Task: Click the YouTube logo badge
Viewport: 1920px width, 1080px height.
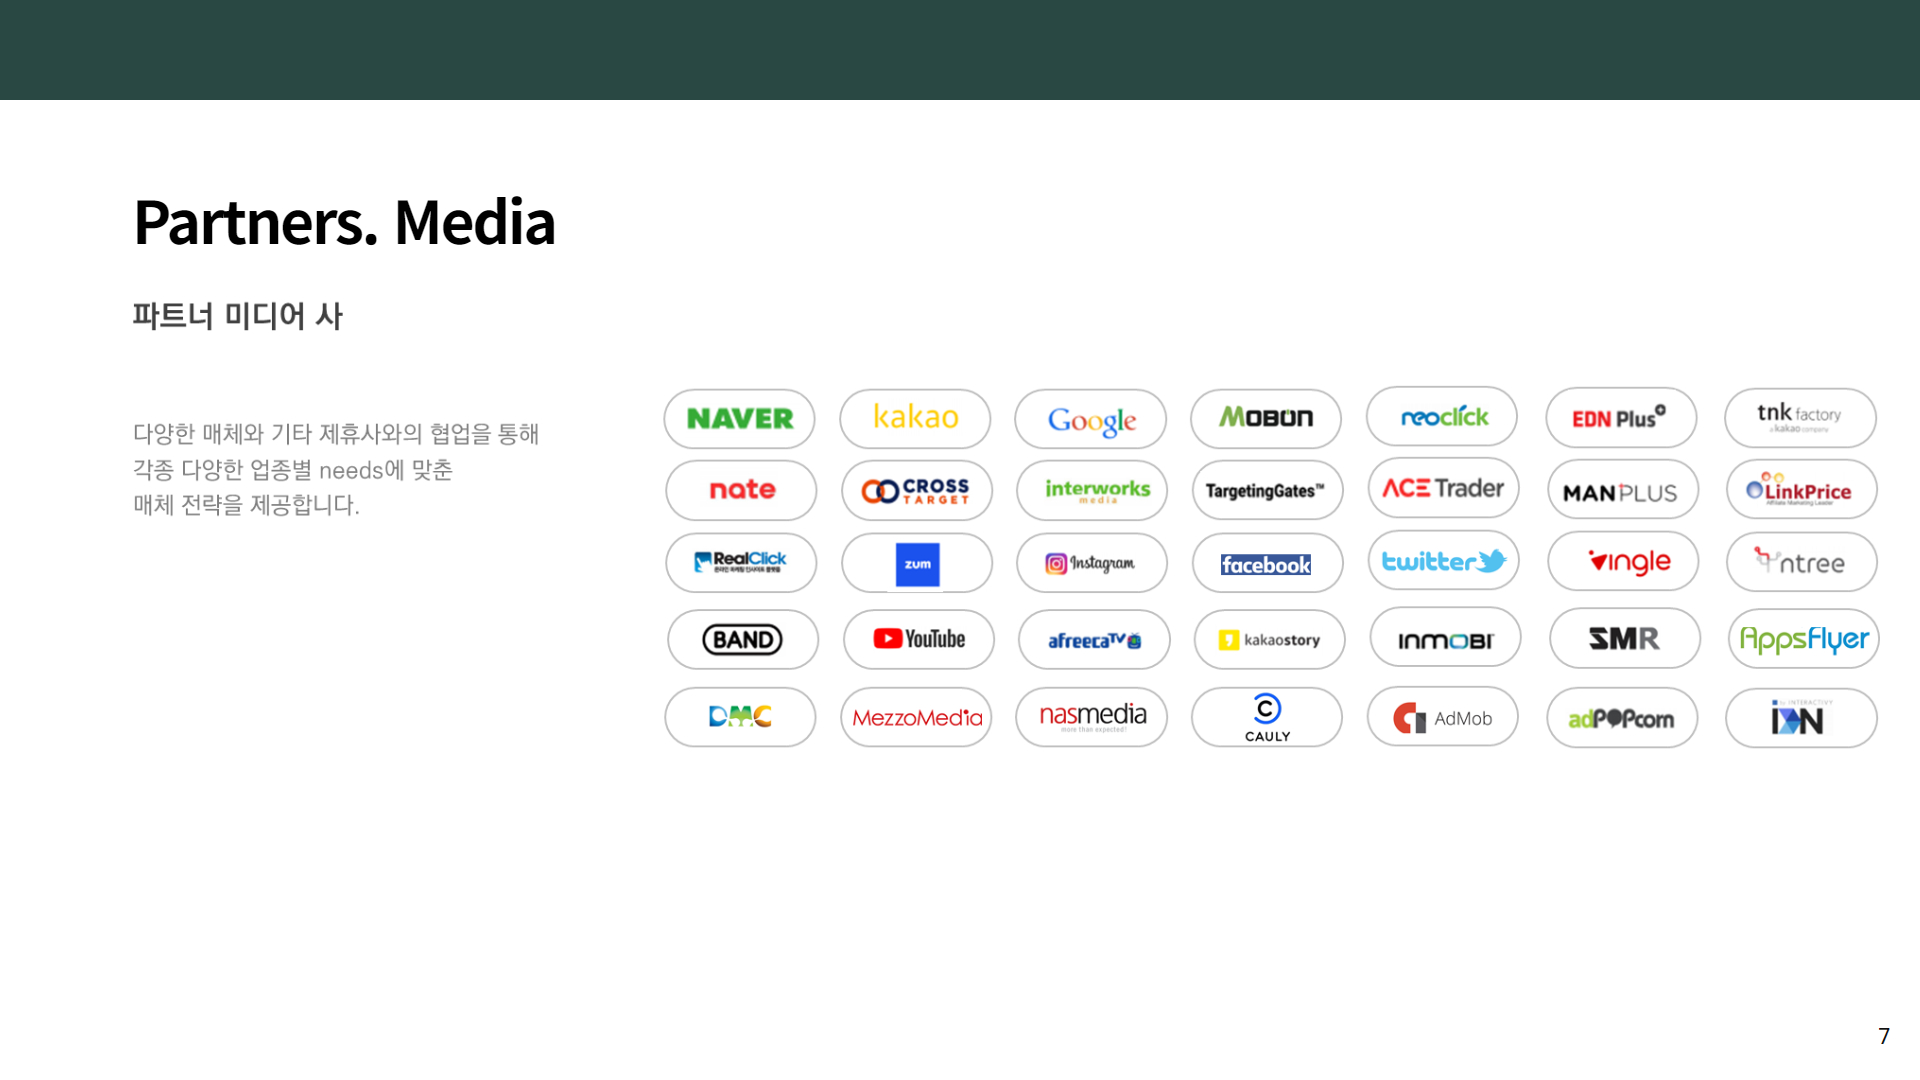Action: point(919,640)
